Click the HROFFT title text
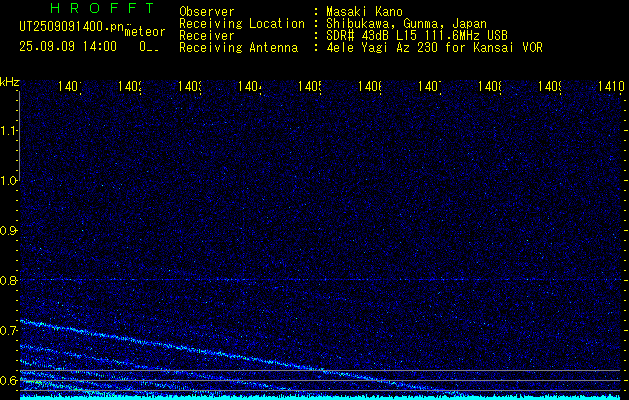Viewport: 629px width, 400px height. pyautogui.click(x=103, y=8)
